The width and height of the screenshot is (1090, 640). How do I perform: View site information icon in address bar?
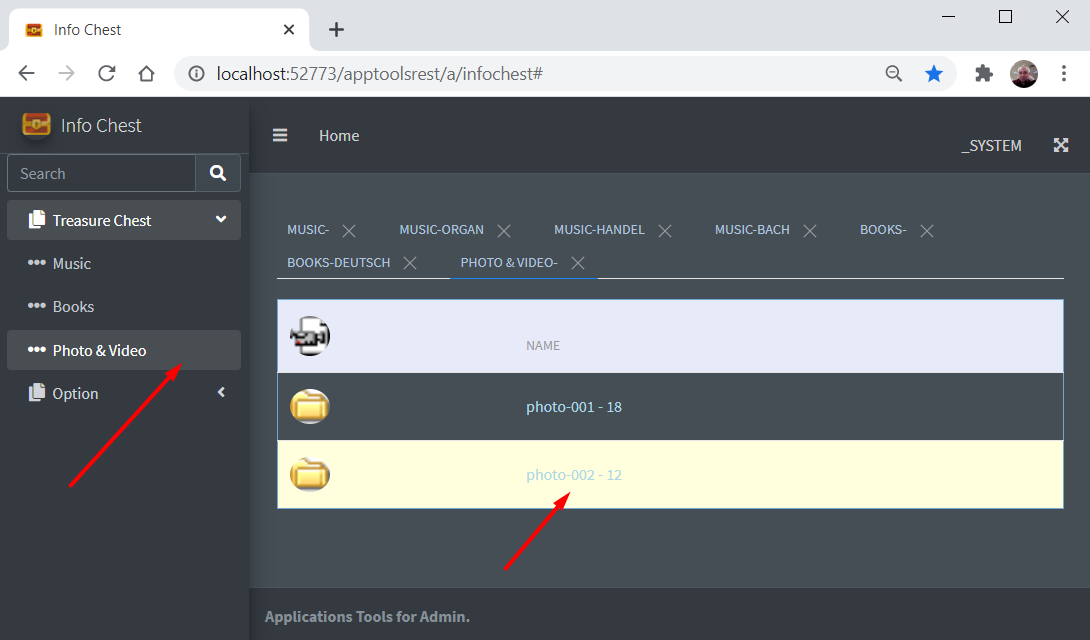pos(197,73)
